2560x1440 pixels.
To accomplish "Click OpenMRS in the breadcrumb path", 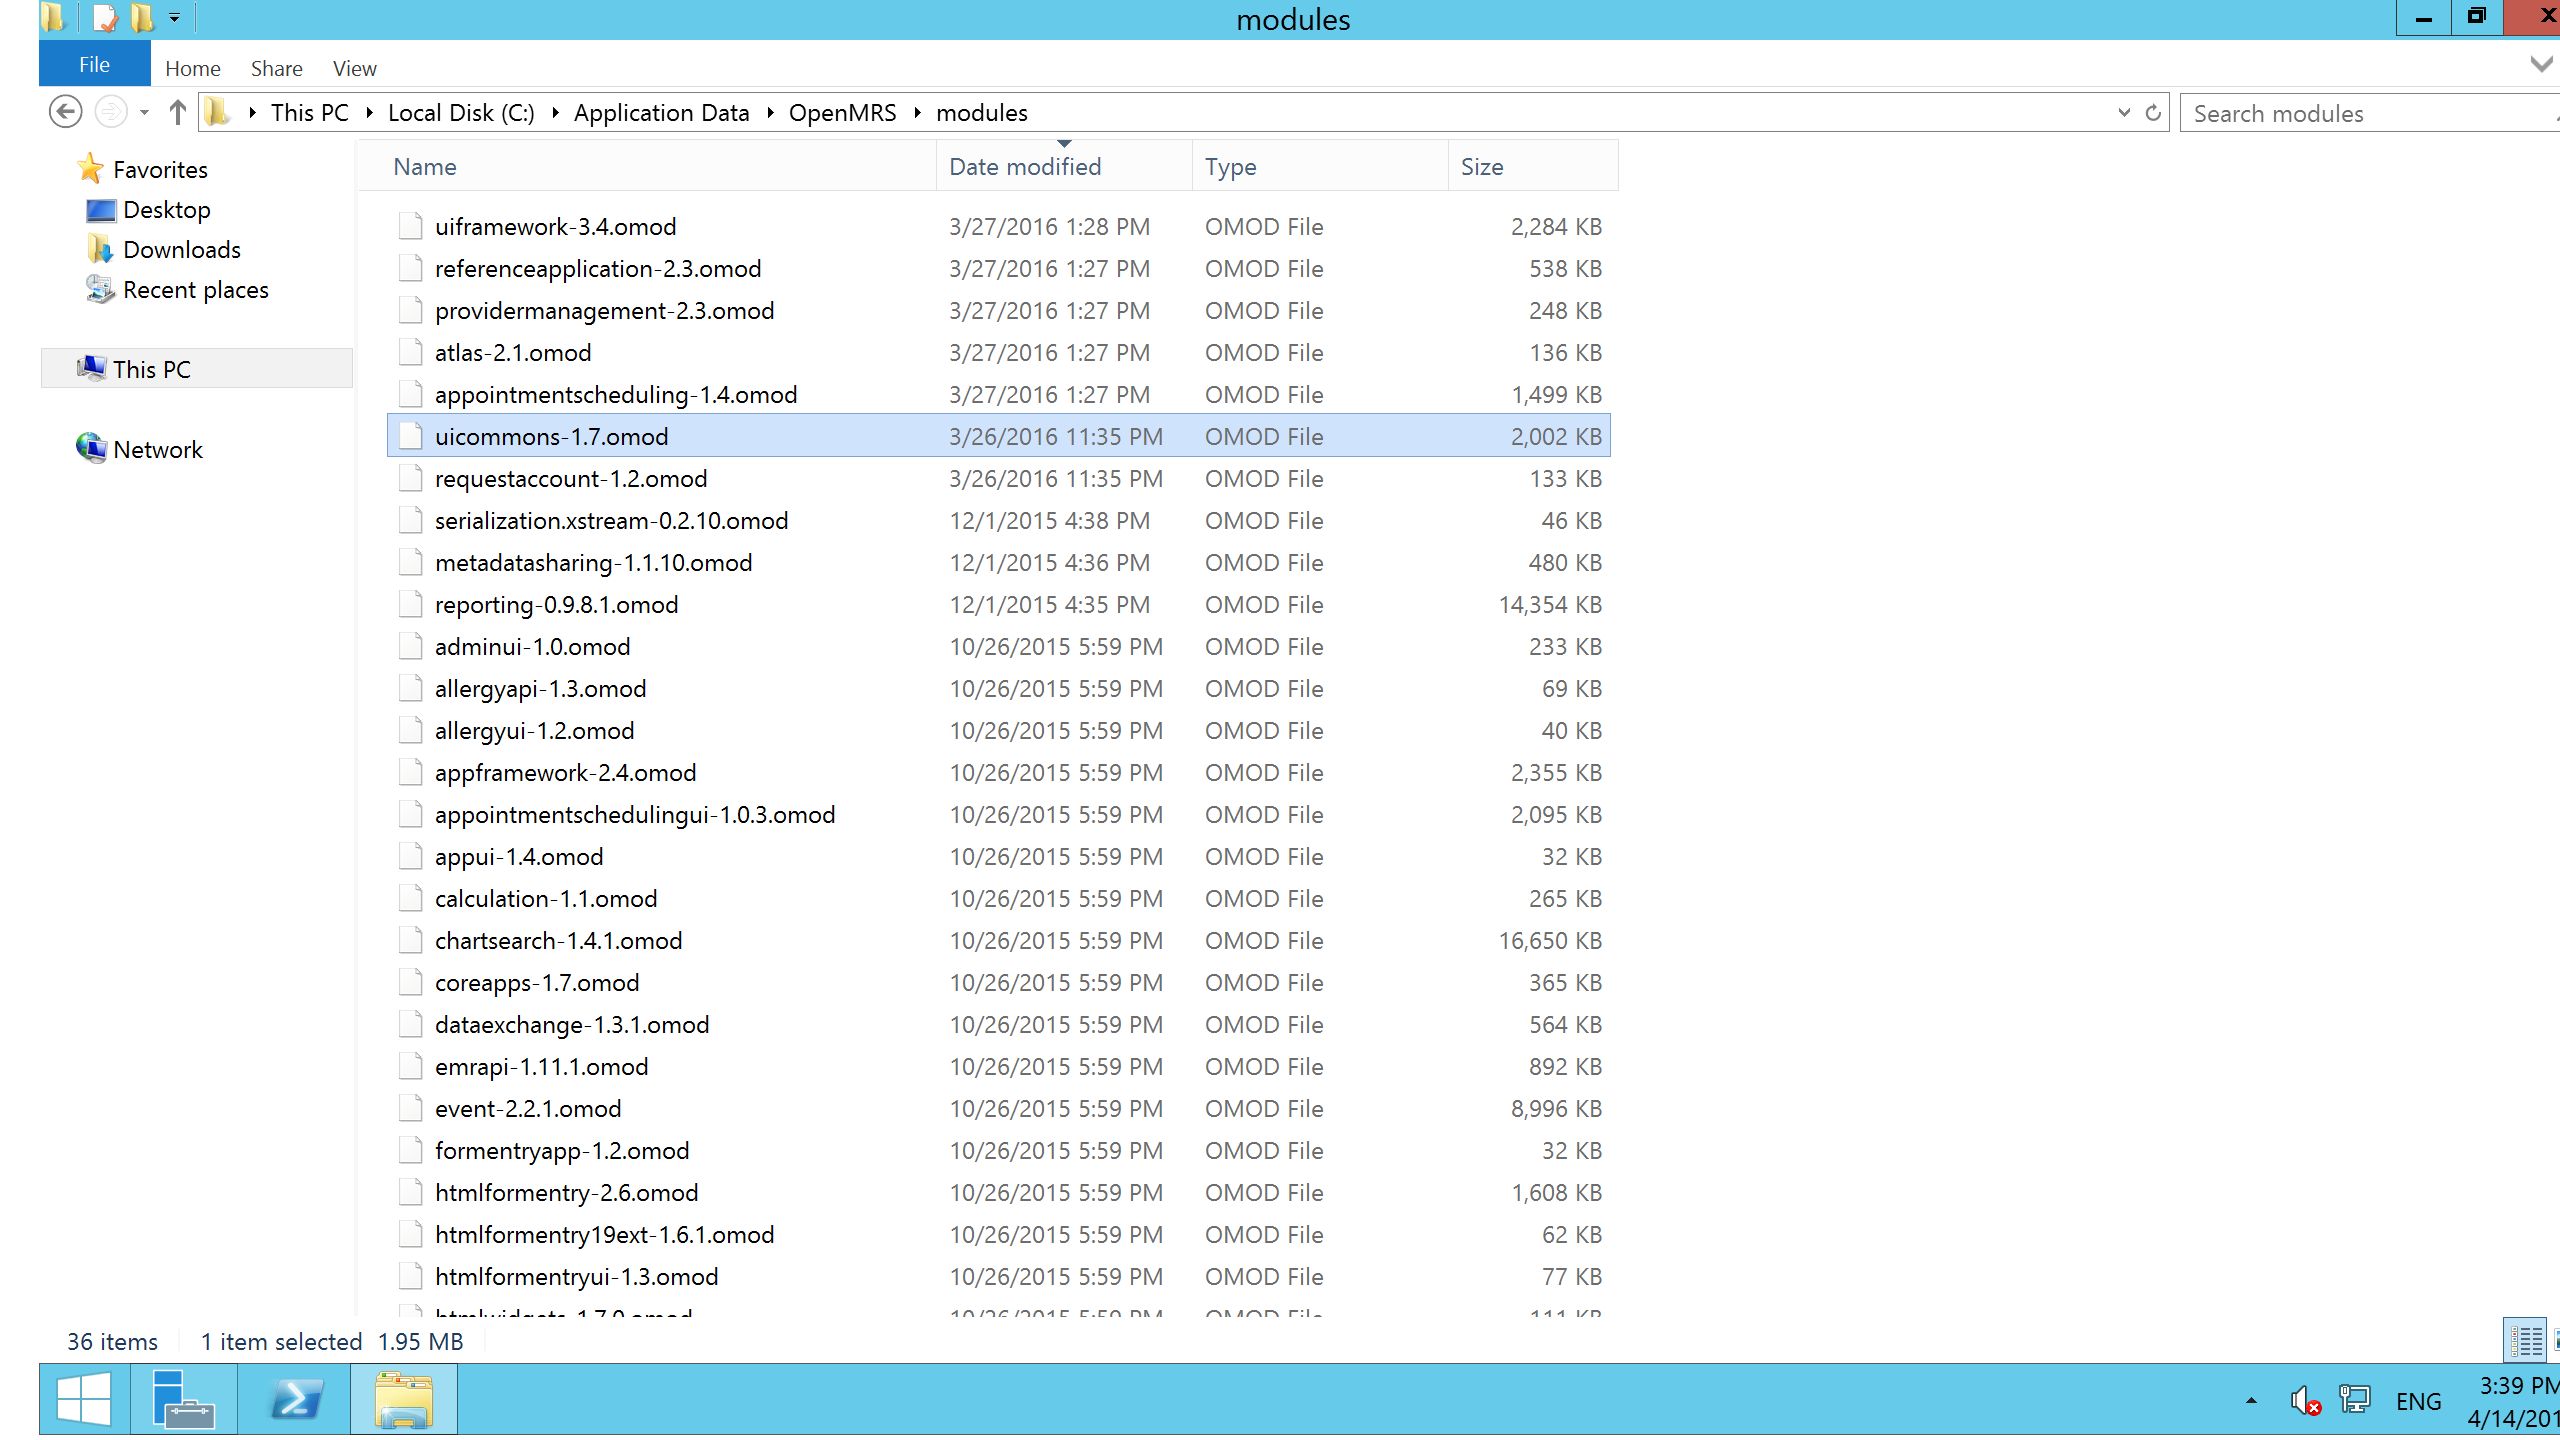I will (842, 113).
